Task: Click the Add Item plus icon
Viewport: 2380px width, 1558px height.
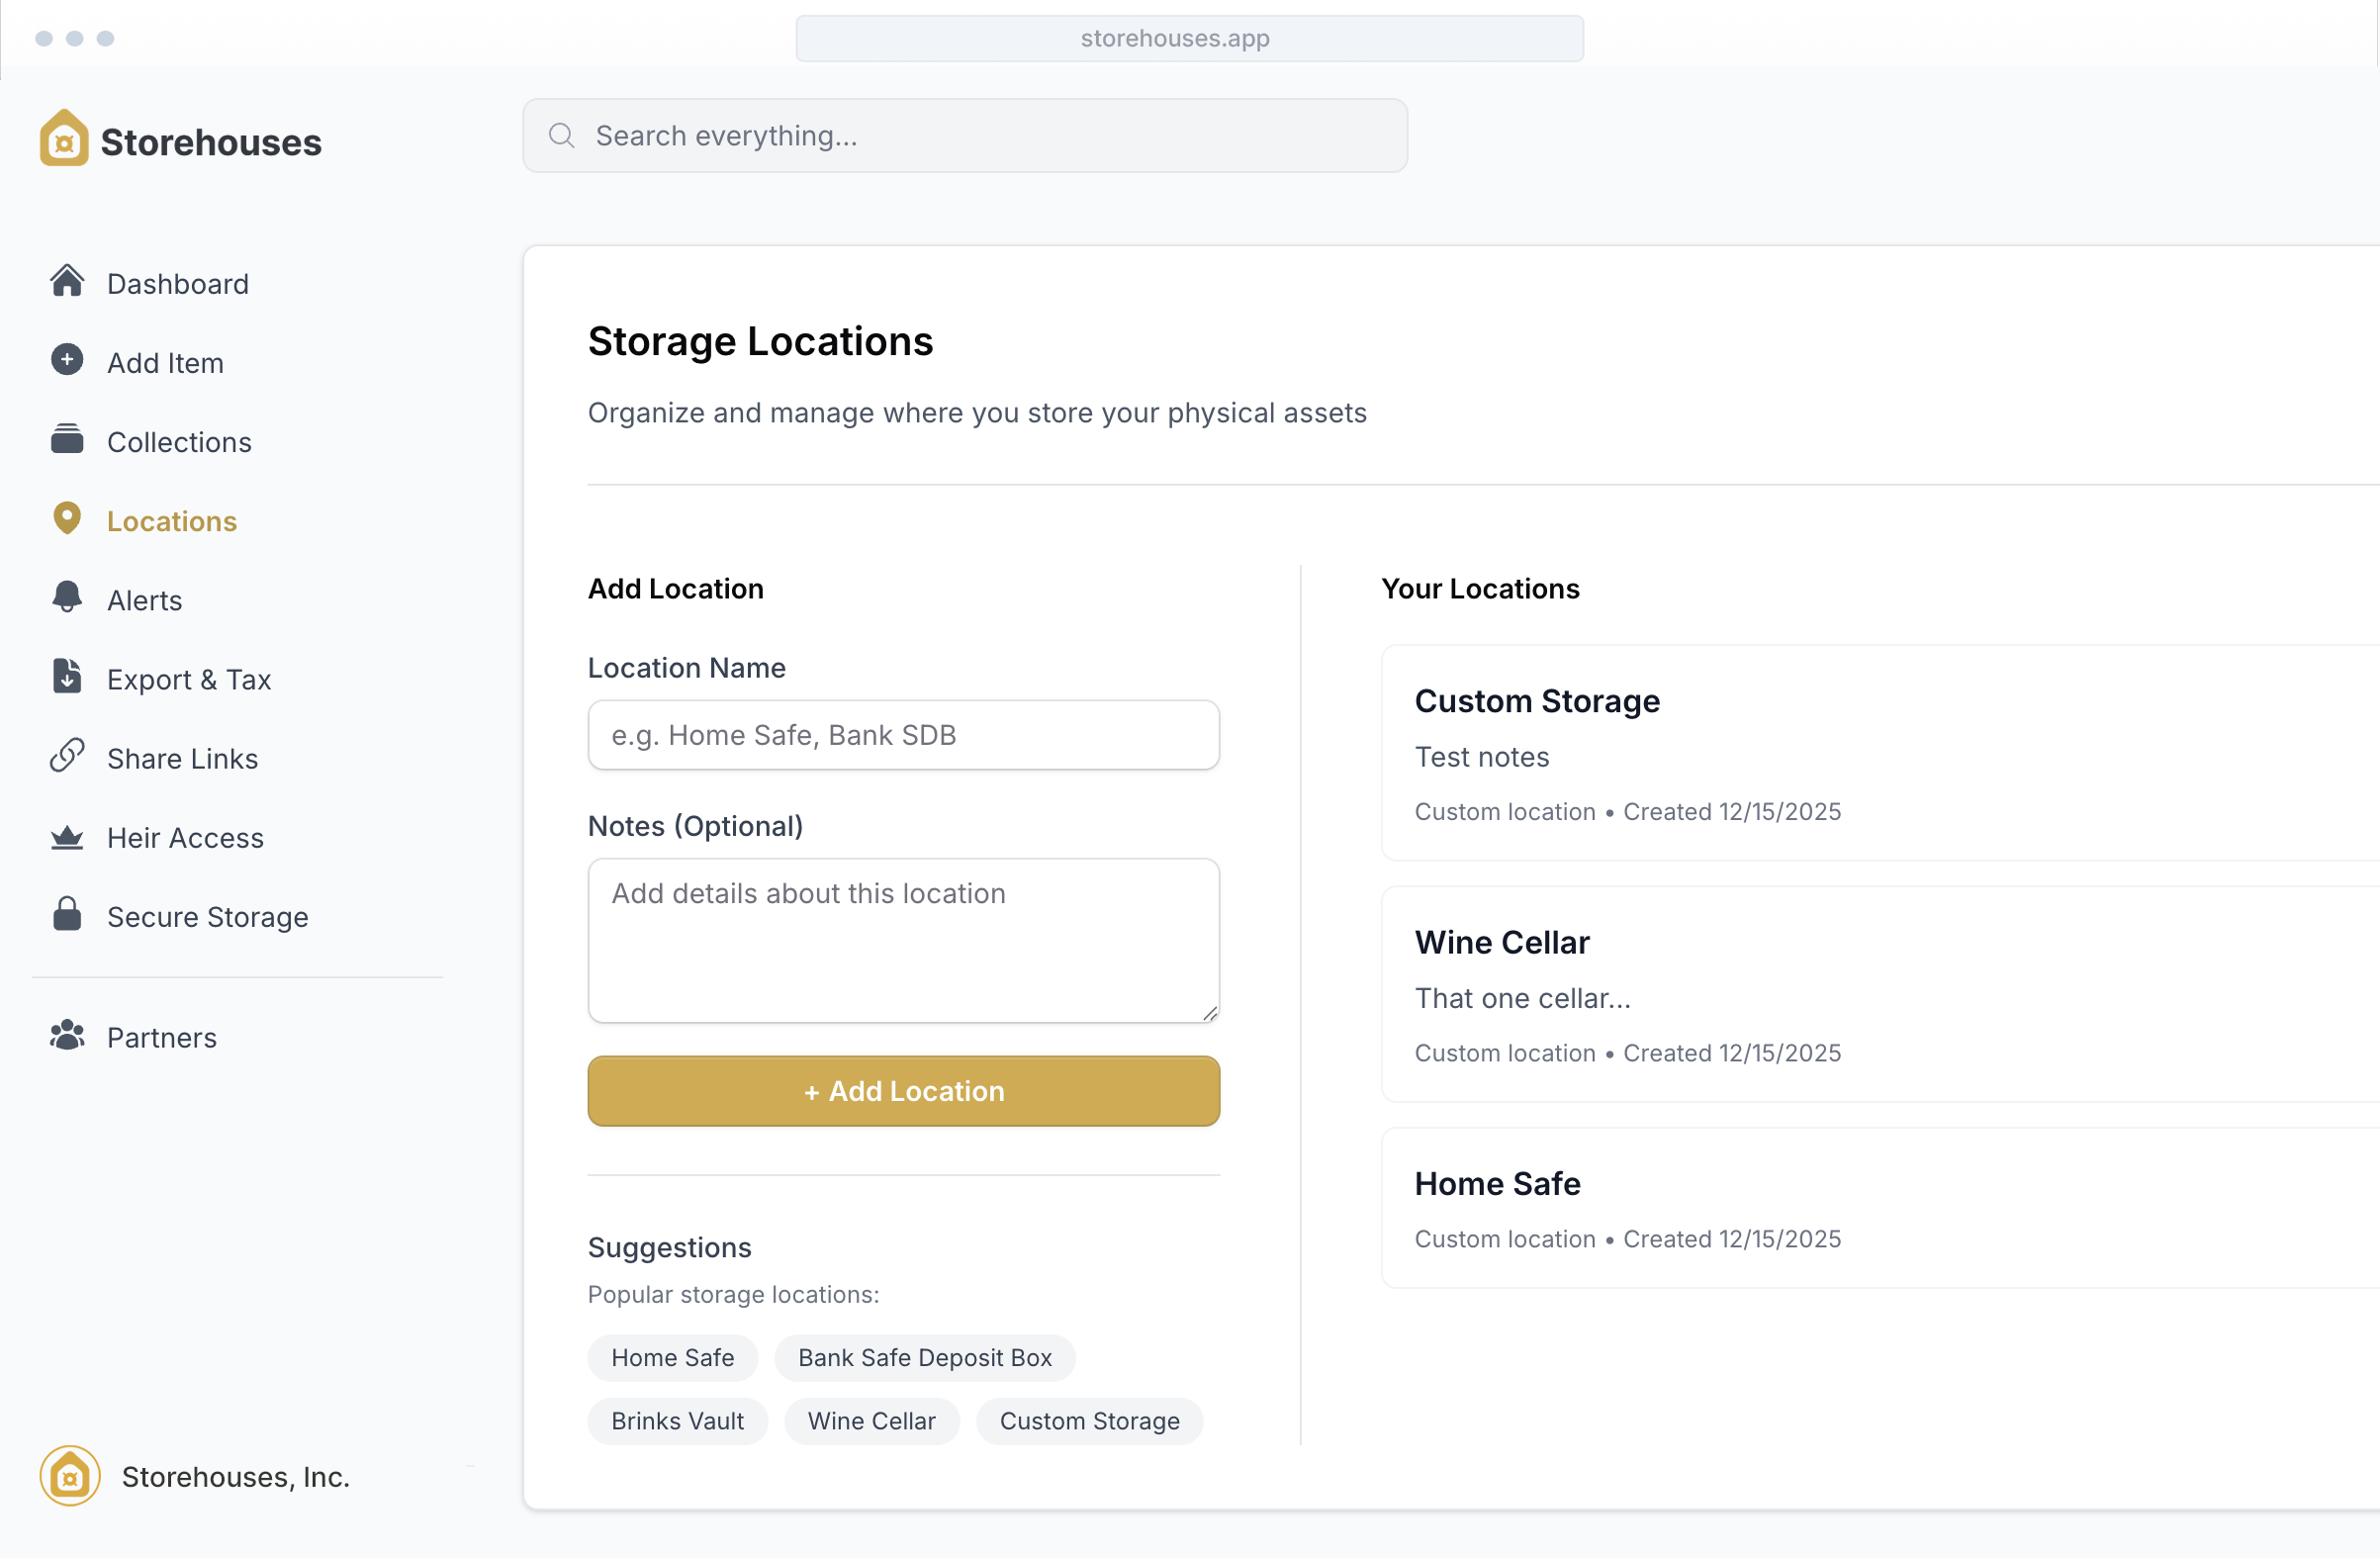Action: pos(67,361)
